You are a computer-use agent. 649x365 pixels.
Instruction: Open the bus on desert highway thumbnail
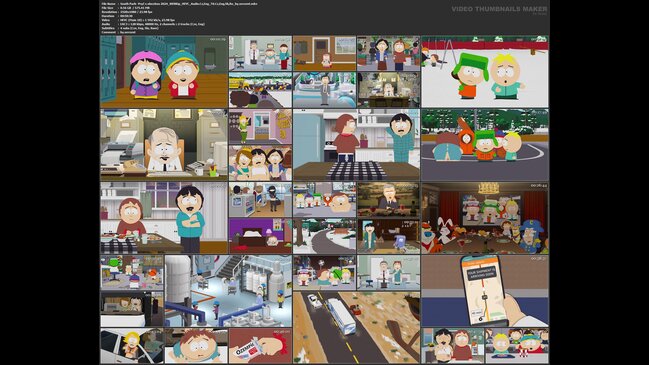pyautogui.click(x=356, y=327)
